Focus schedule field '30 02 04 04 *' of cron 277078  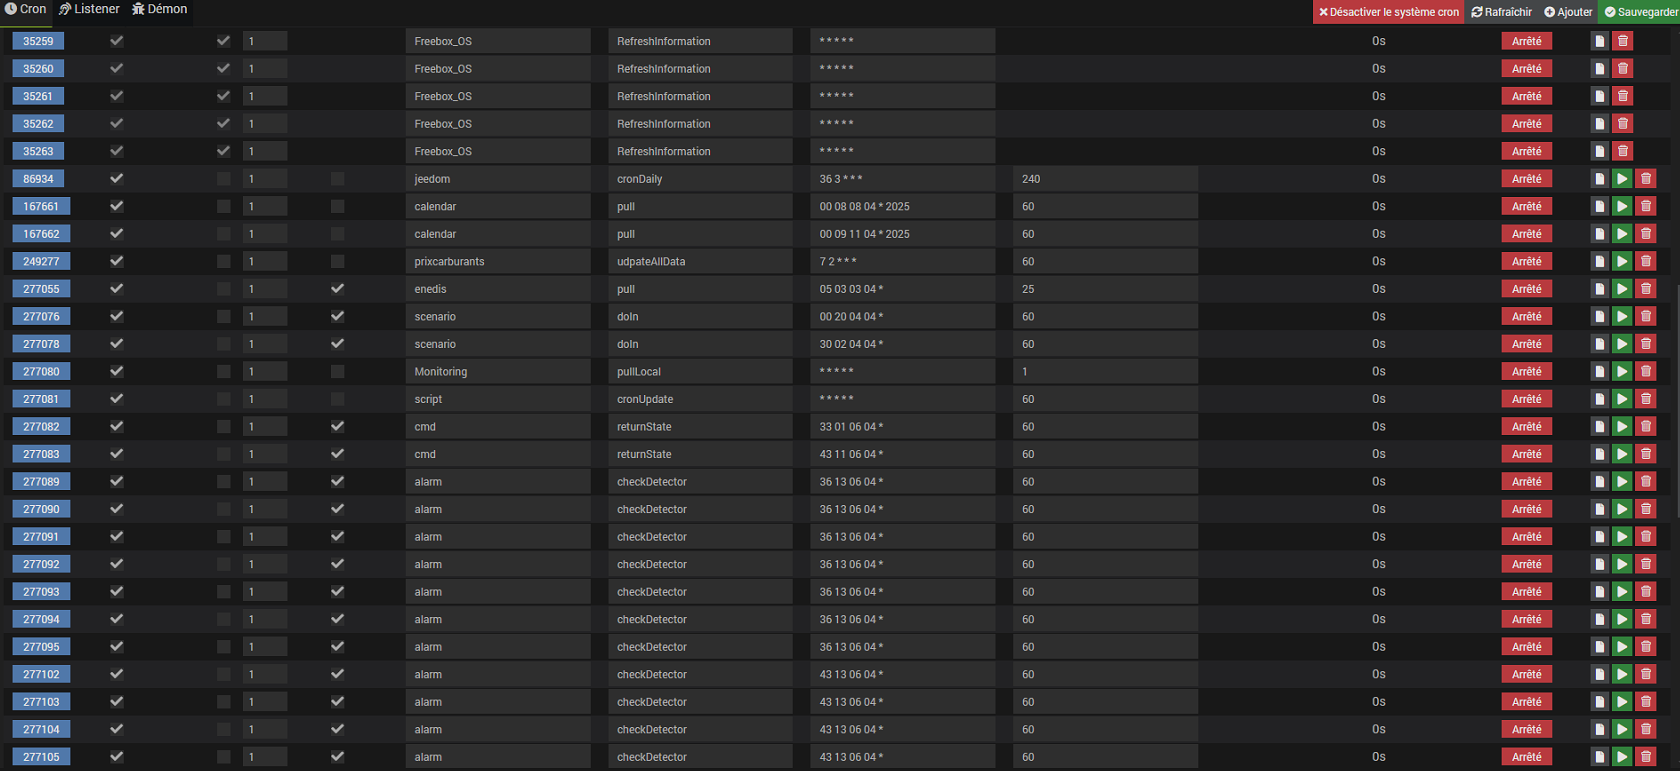point(902,344)
